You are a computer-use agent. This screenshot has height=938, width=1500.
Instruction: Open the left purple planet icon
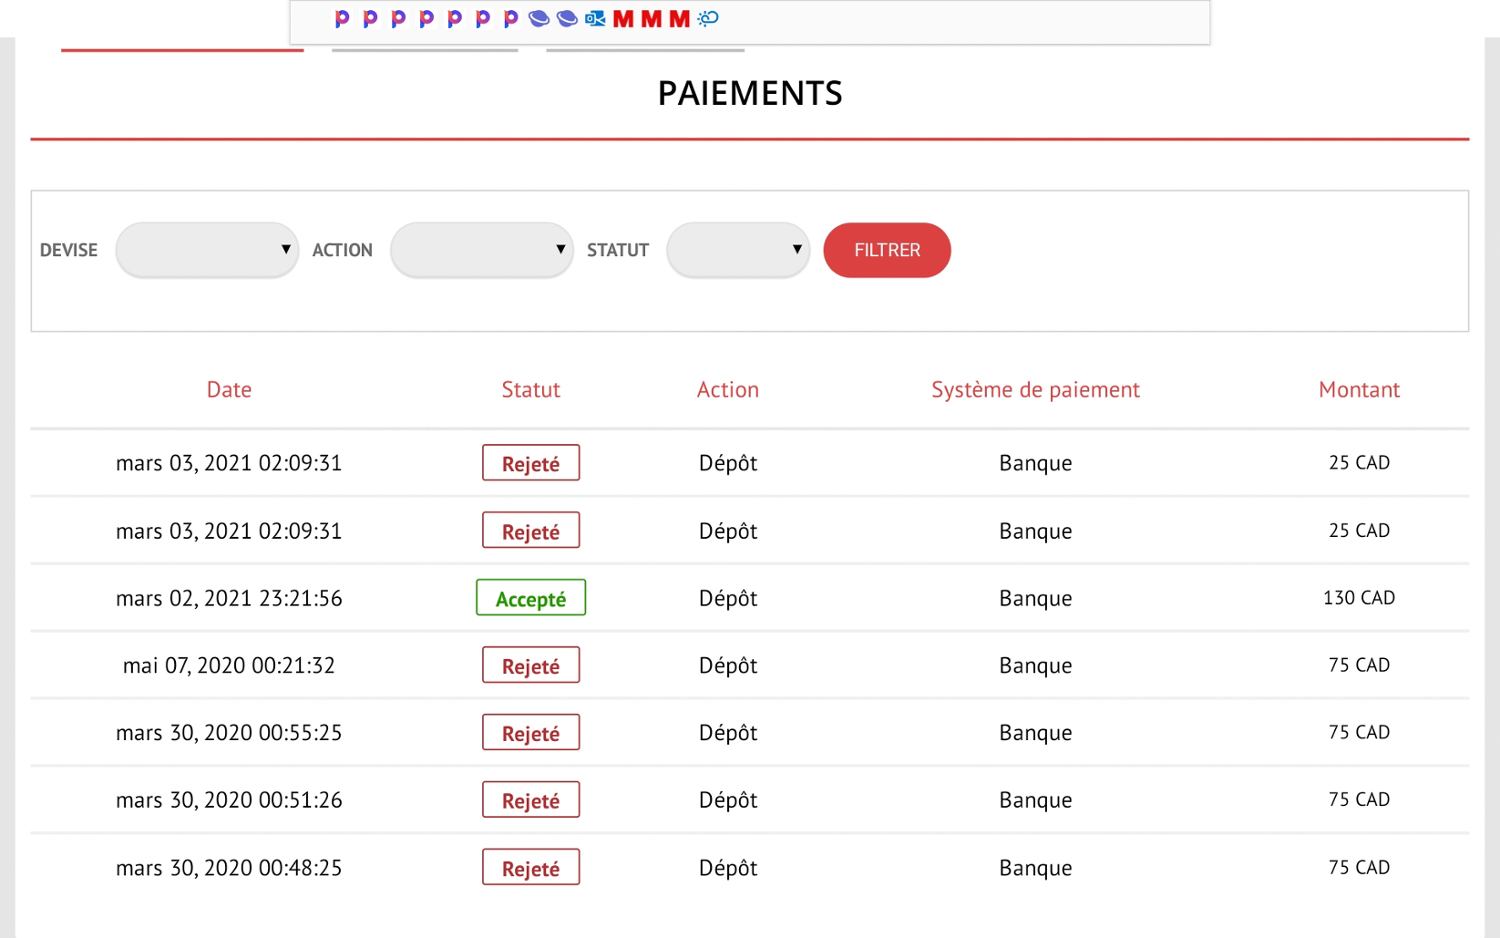539,18
